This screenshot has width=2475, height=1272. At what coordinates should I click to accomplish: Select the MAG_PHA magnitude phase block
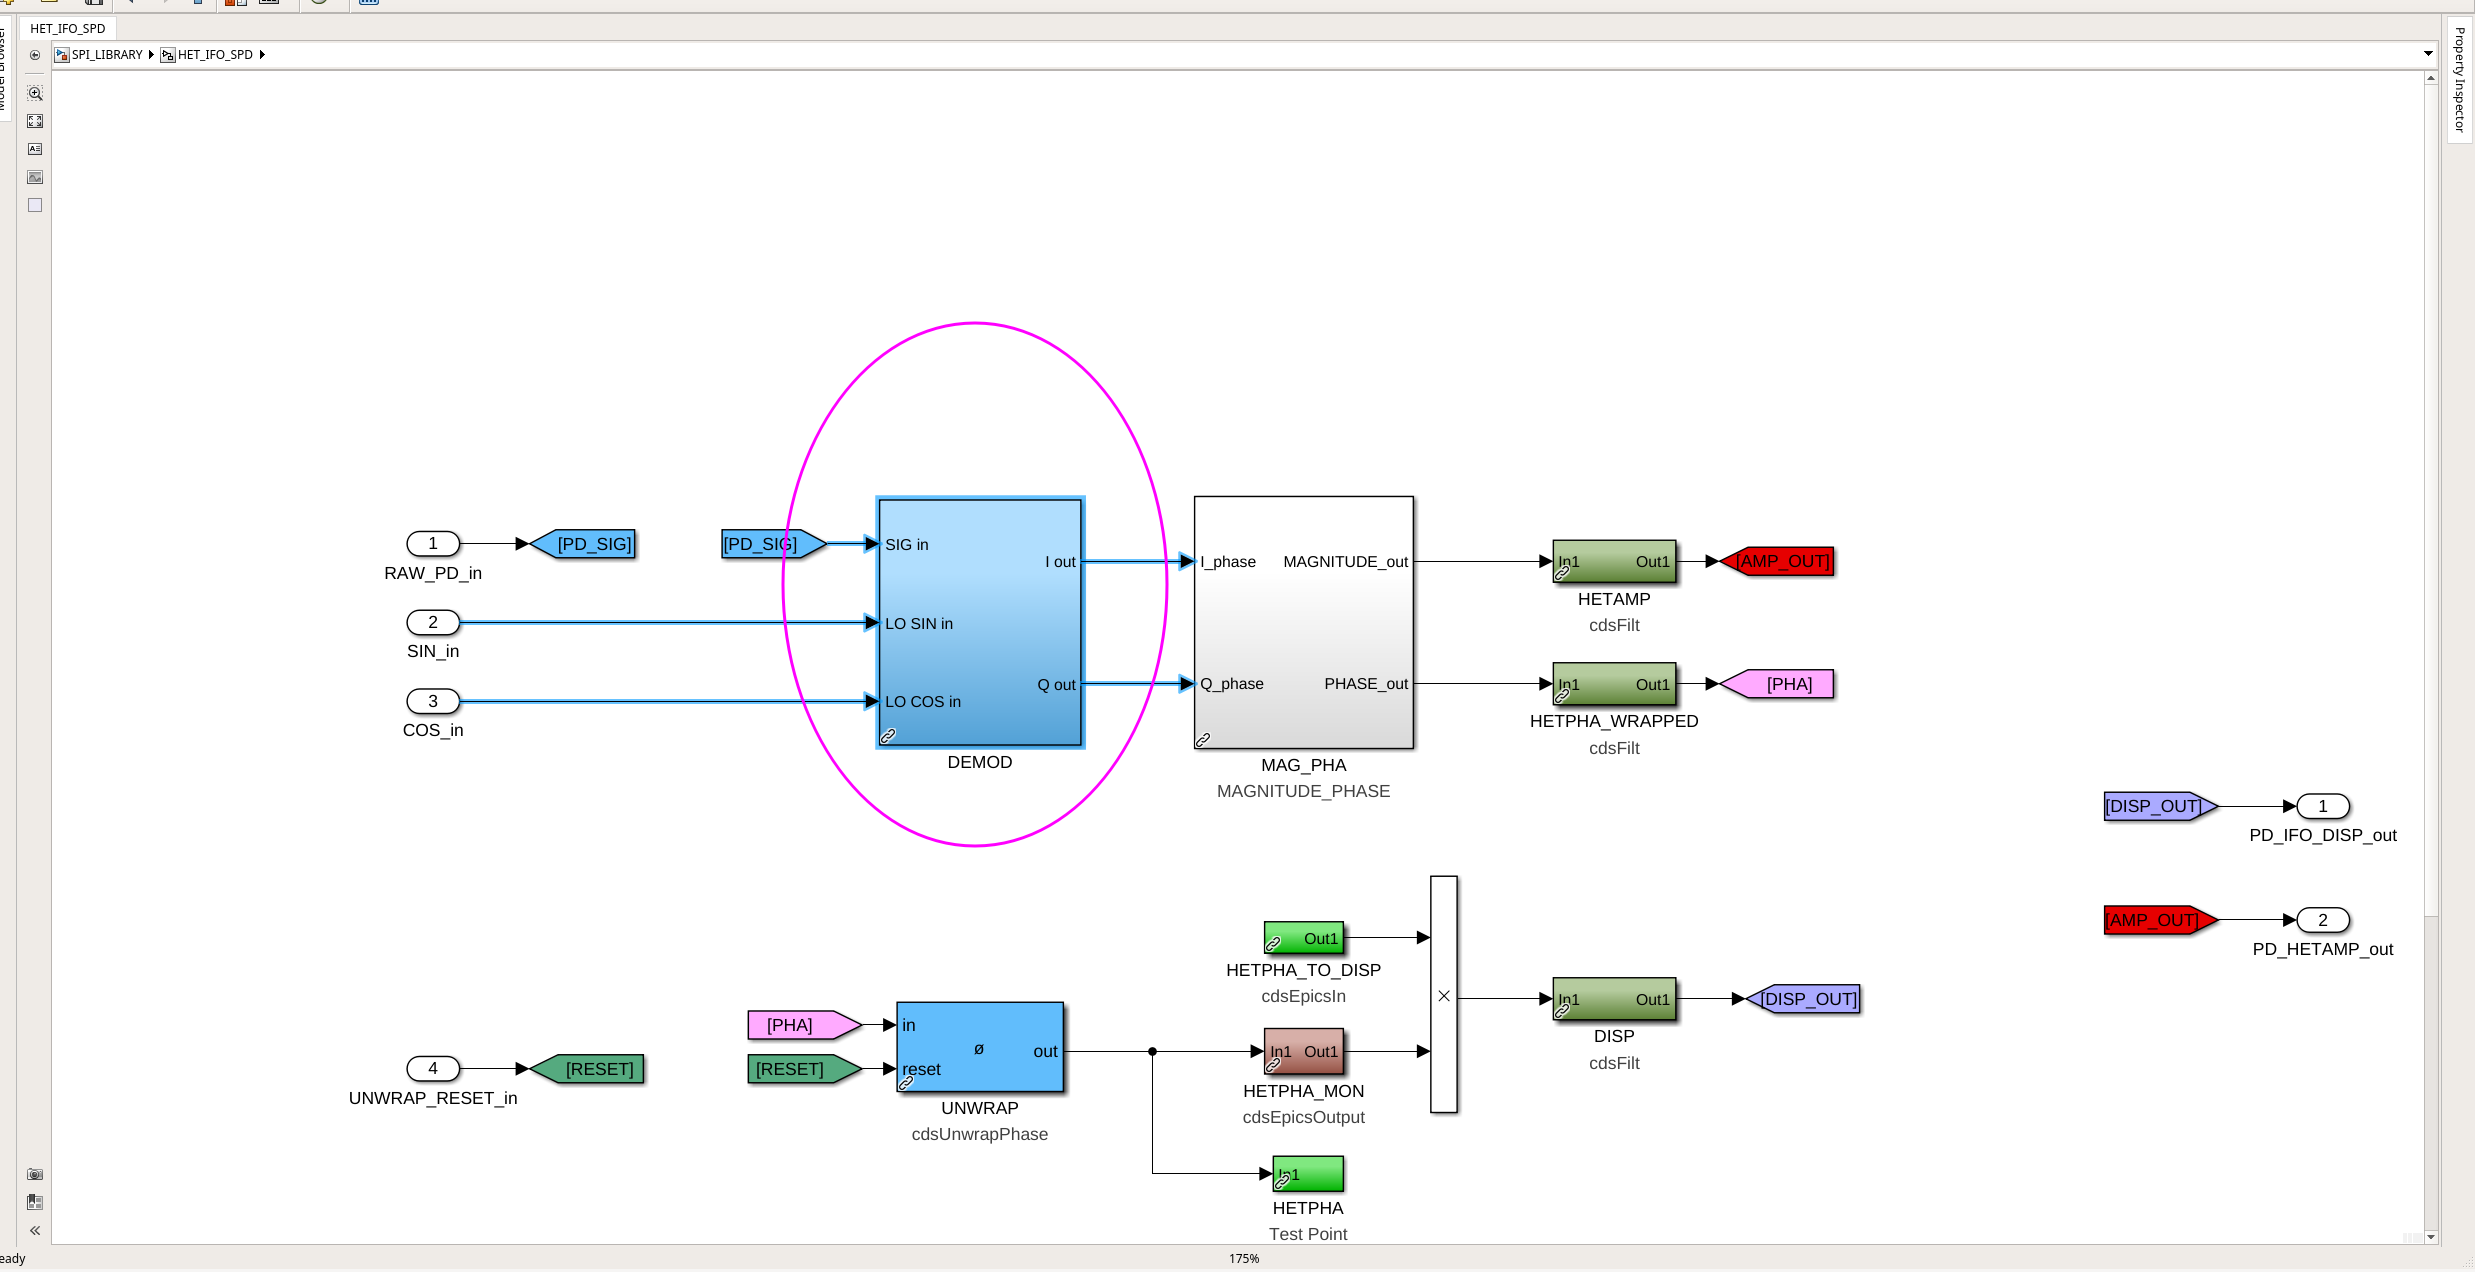[1304, 622]
